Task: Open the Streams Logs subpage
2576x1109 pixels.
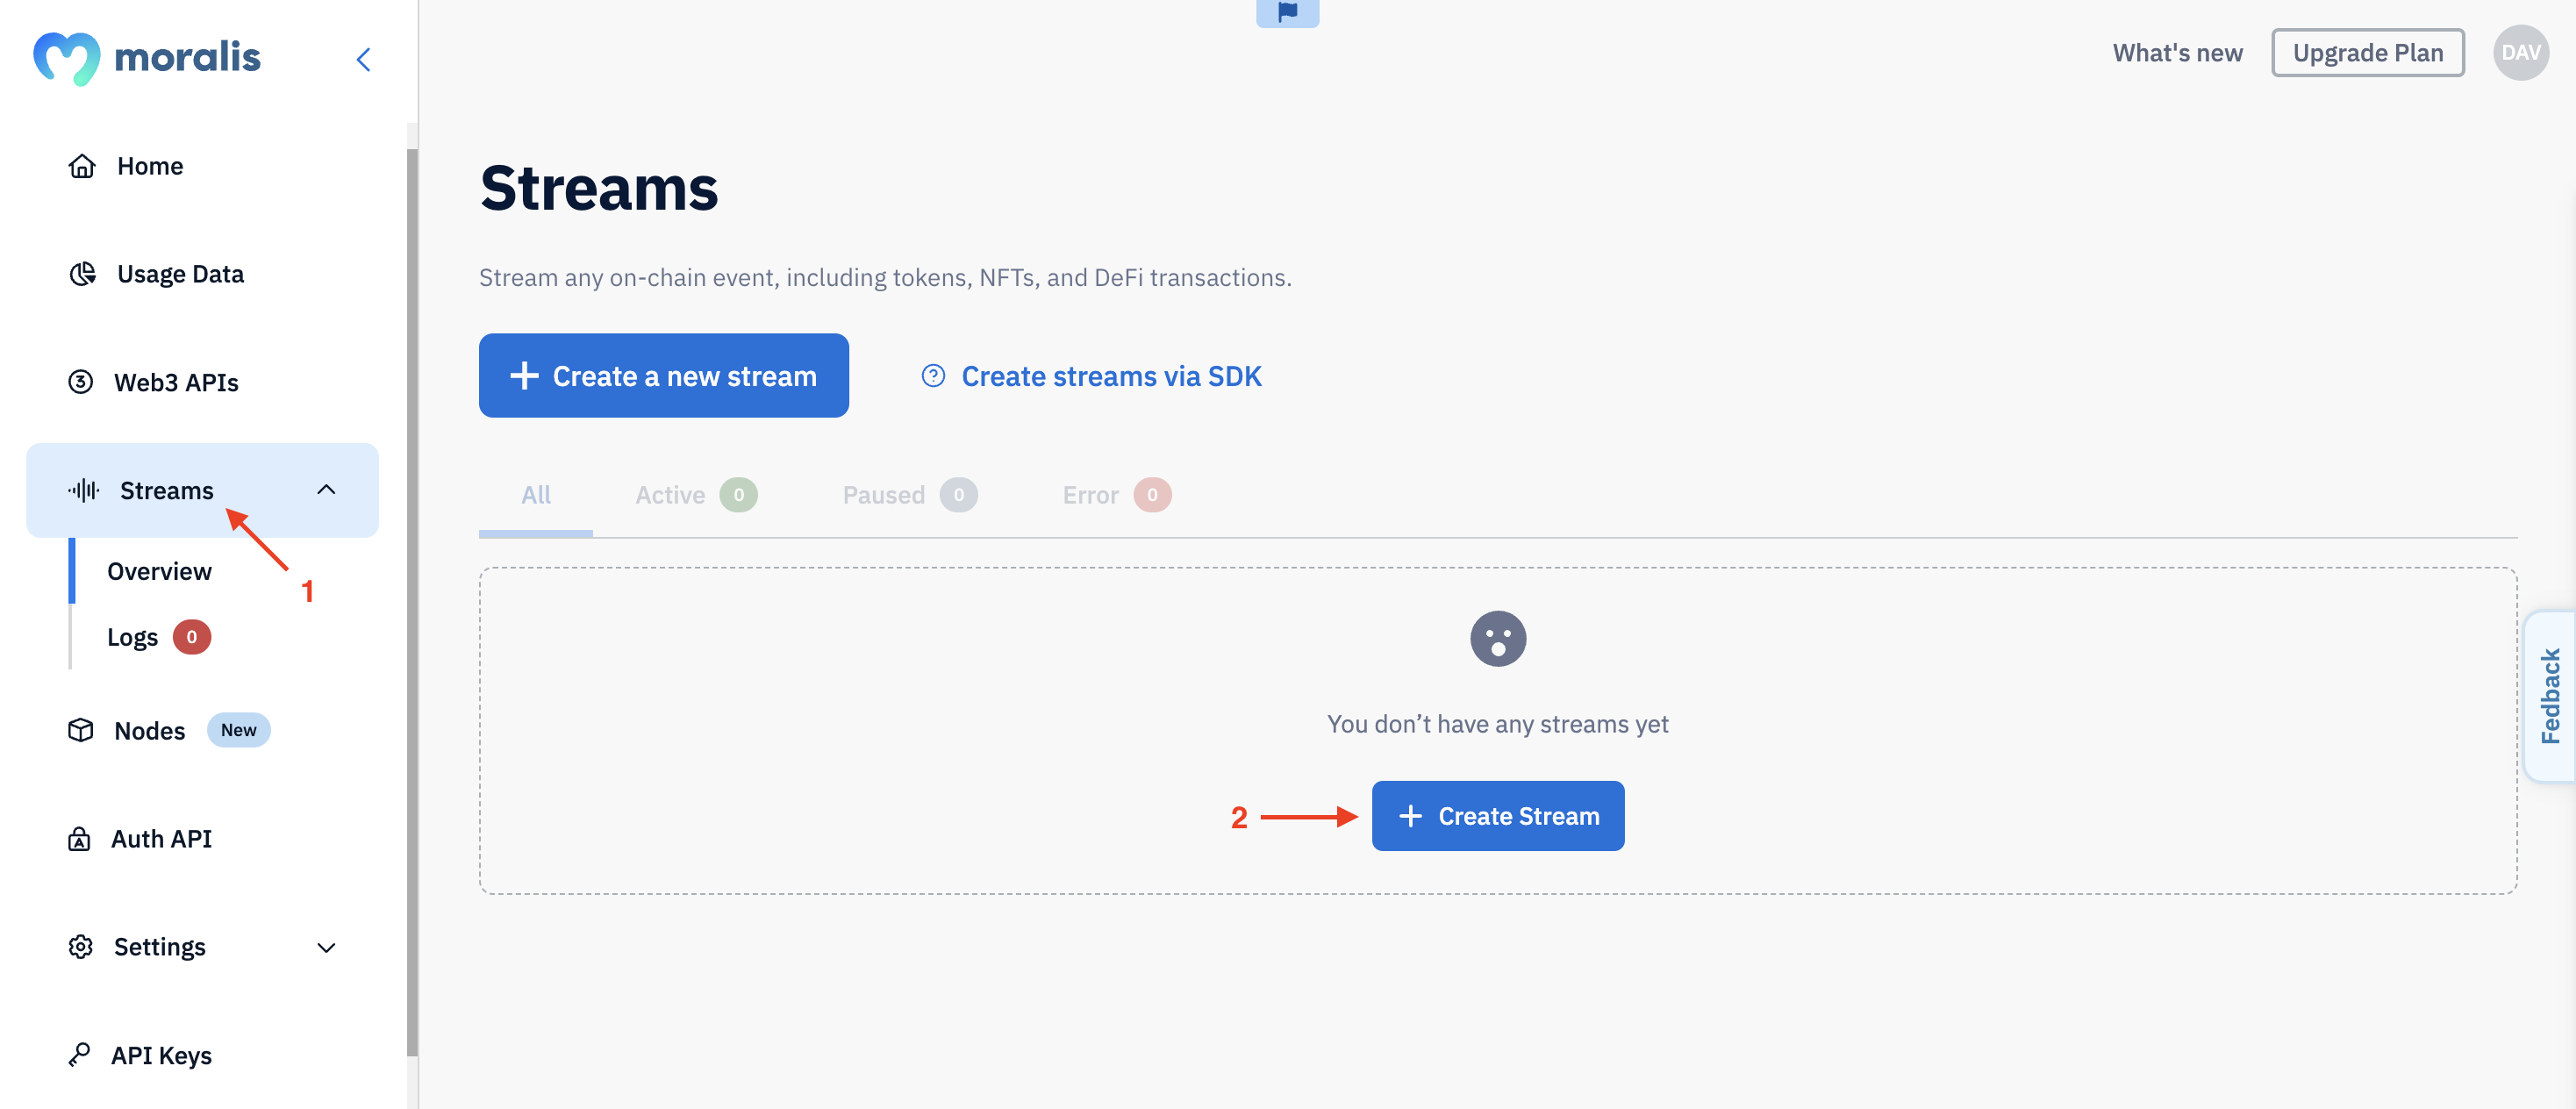Action: coord(133,637)
